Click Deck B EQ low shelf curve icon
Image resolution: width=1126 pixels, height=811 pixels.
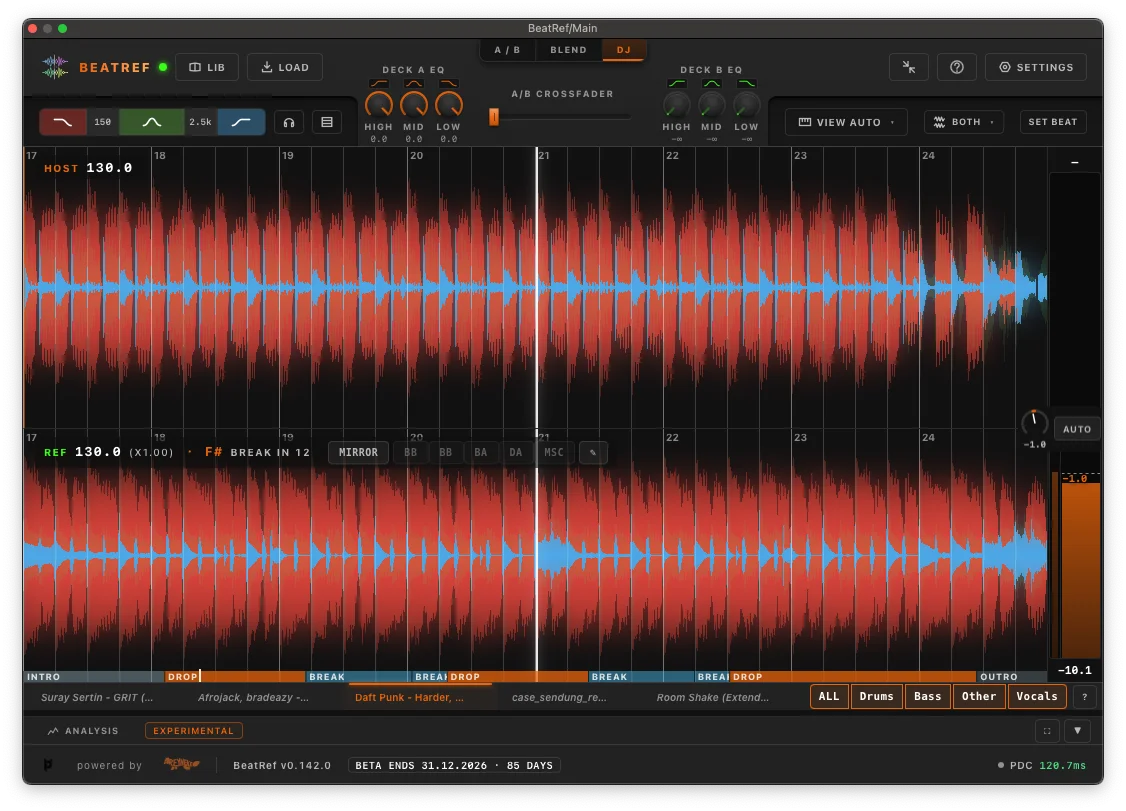[x=747, y=83]
